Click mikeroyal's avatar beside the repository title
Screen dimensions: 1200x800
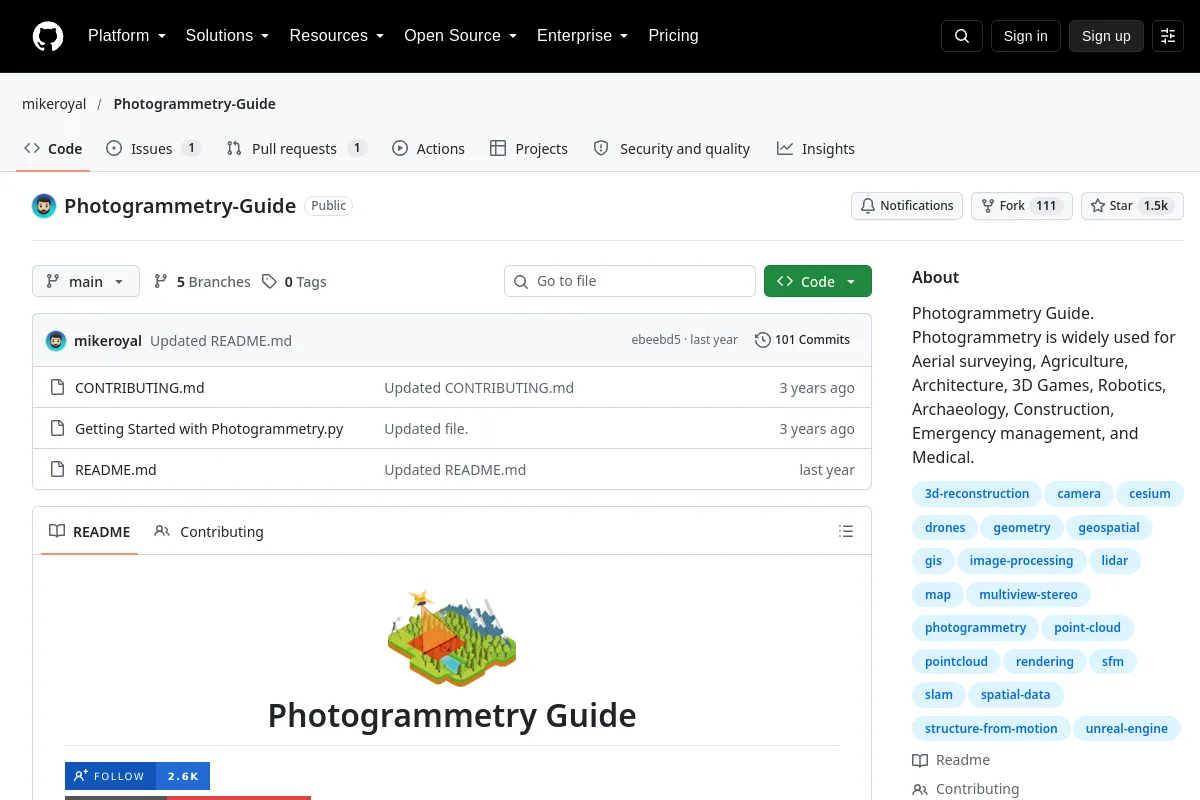44,206
